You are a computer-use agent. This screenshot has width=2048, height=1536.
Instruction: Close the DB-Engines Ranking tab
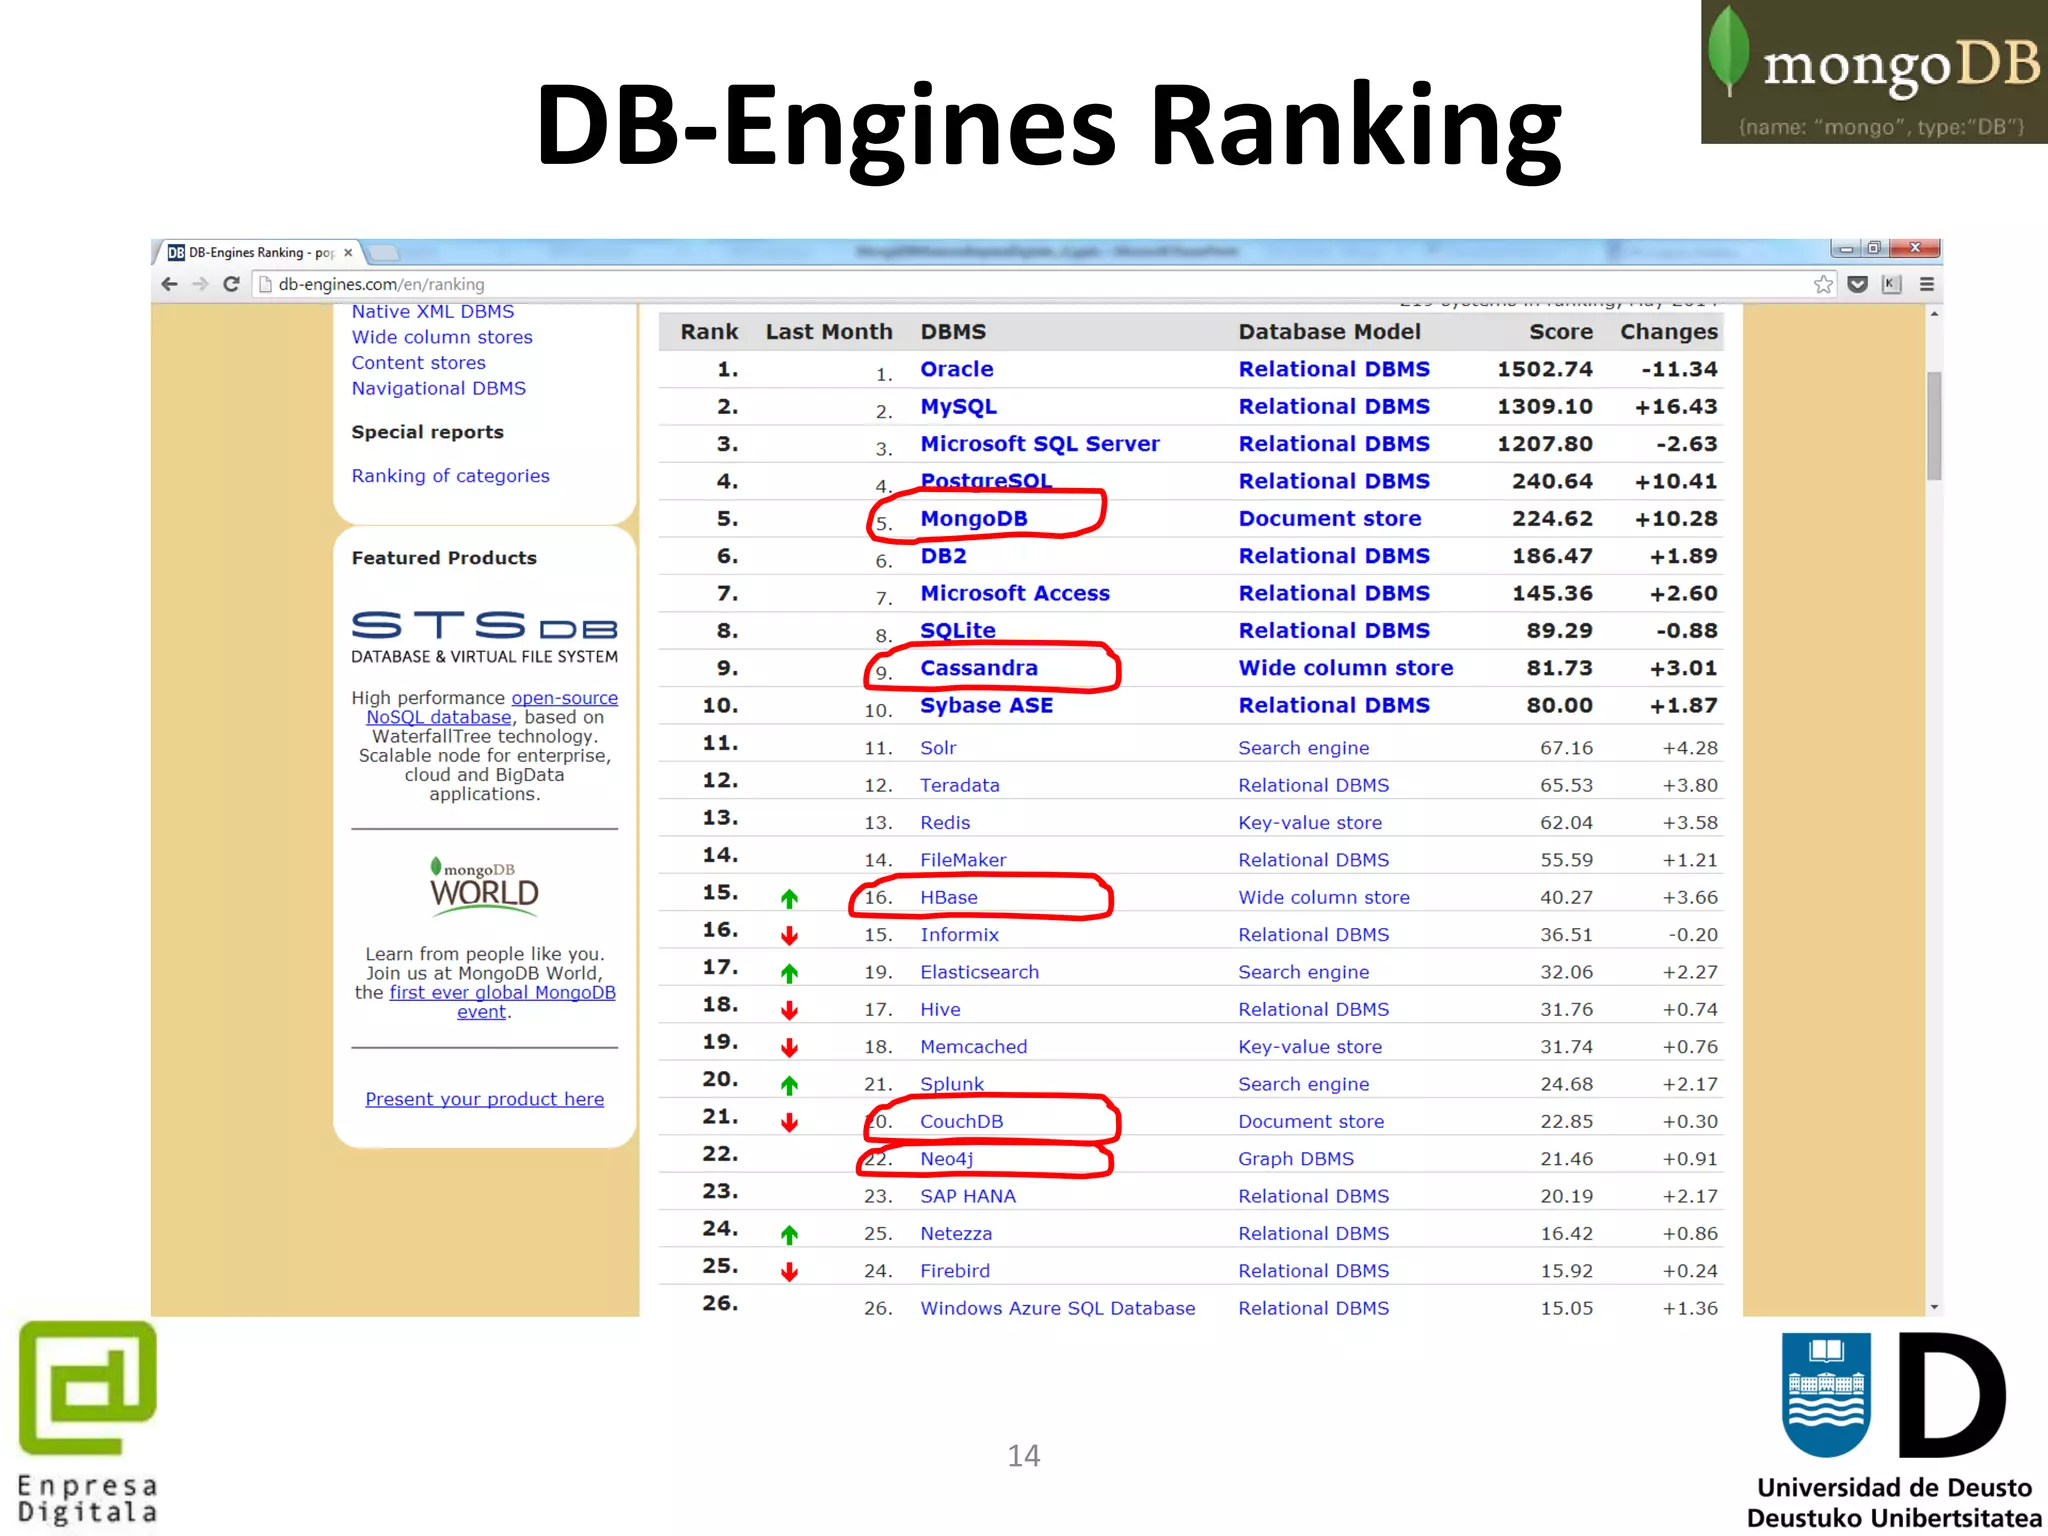tap(348, 253)
